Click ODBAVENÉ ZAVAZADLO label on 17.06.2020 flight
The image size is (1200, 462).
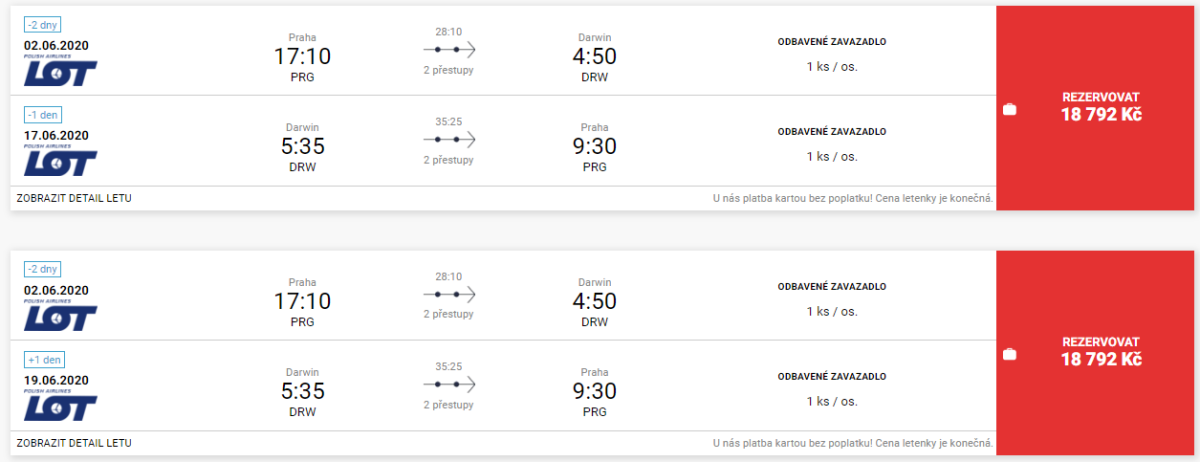coord(832,132)
